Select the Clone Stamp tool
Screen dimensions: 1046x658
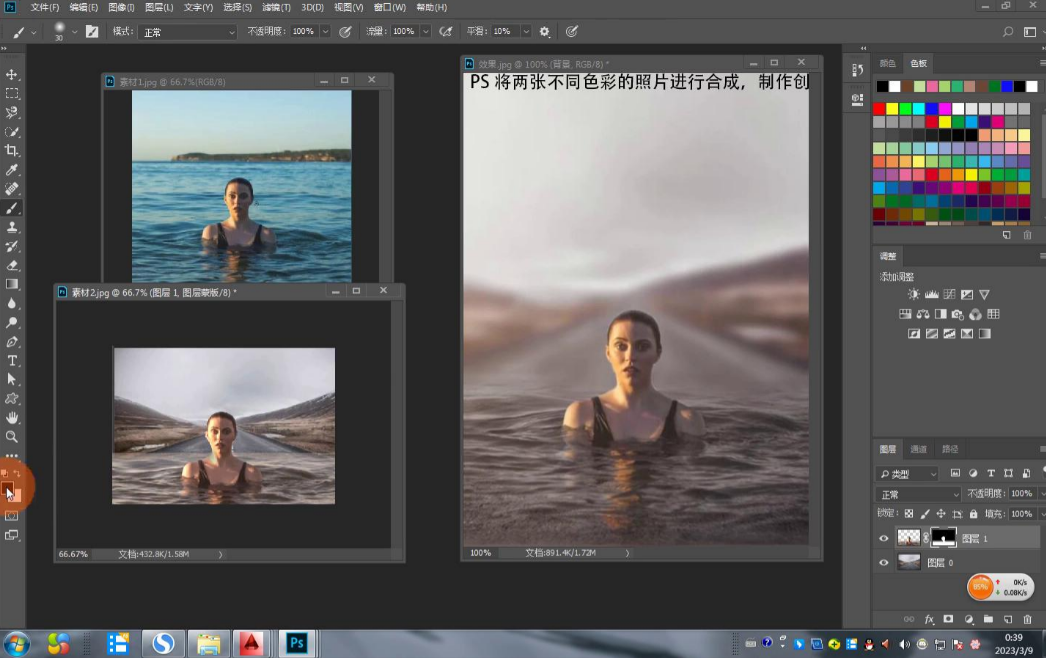12,227
